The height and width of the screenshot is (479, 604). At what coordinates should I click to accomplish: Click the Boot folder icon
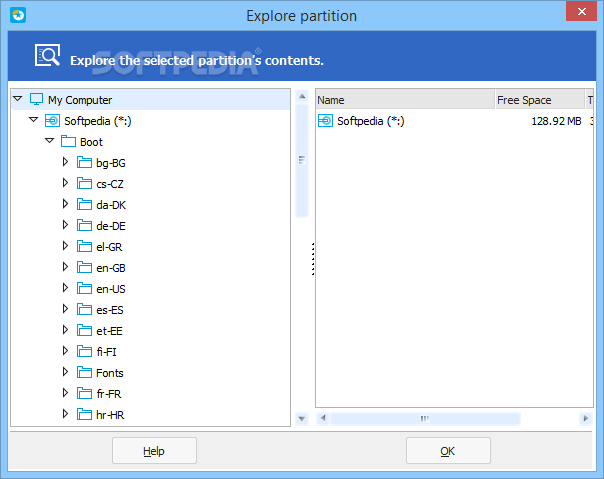pos(68,141)
